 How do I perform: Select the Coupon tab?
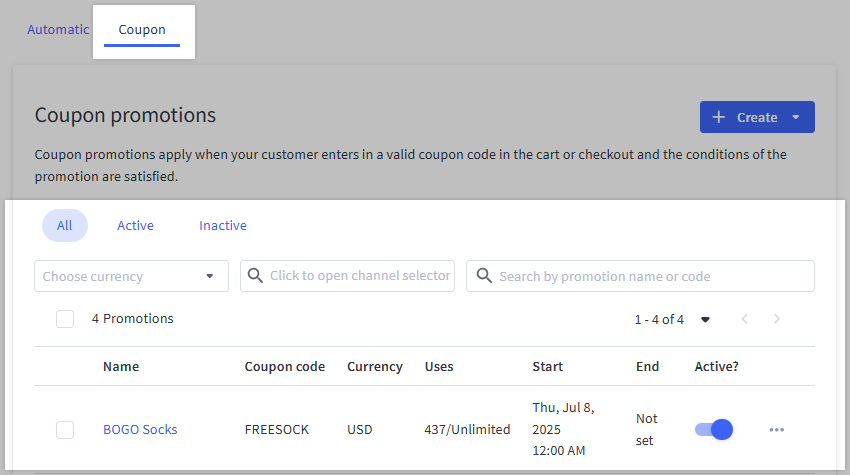(x=142, y=30)
